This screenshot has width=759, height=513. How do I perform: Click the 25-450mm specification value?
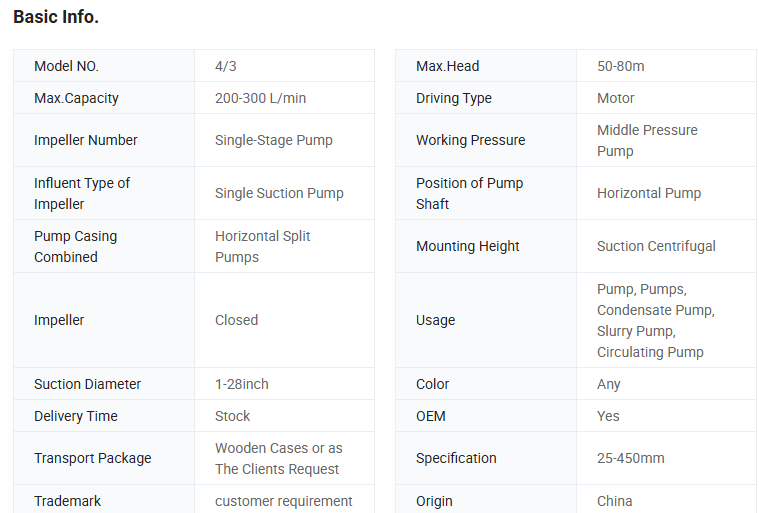[631, 458]
